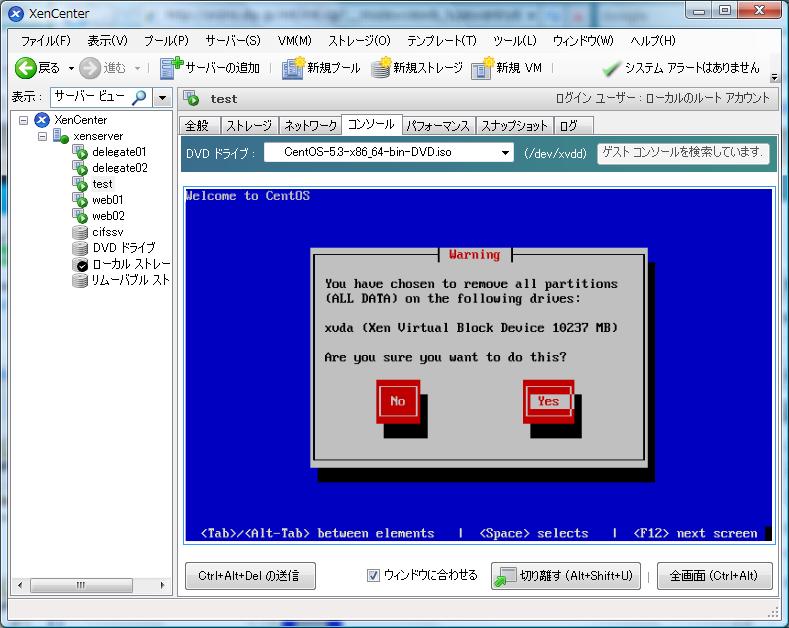
Task: Open the ファイル(F) menu
Action: point(46,41)
